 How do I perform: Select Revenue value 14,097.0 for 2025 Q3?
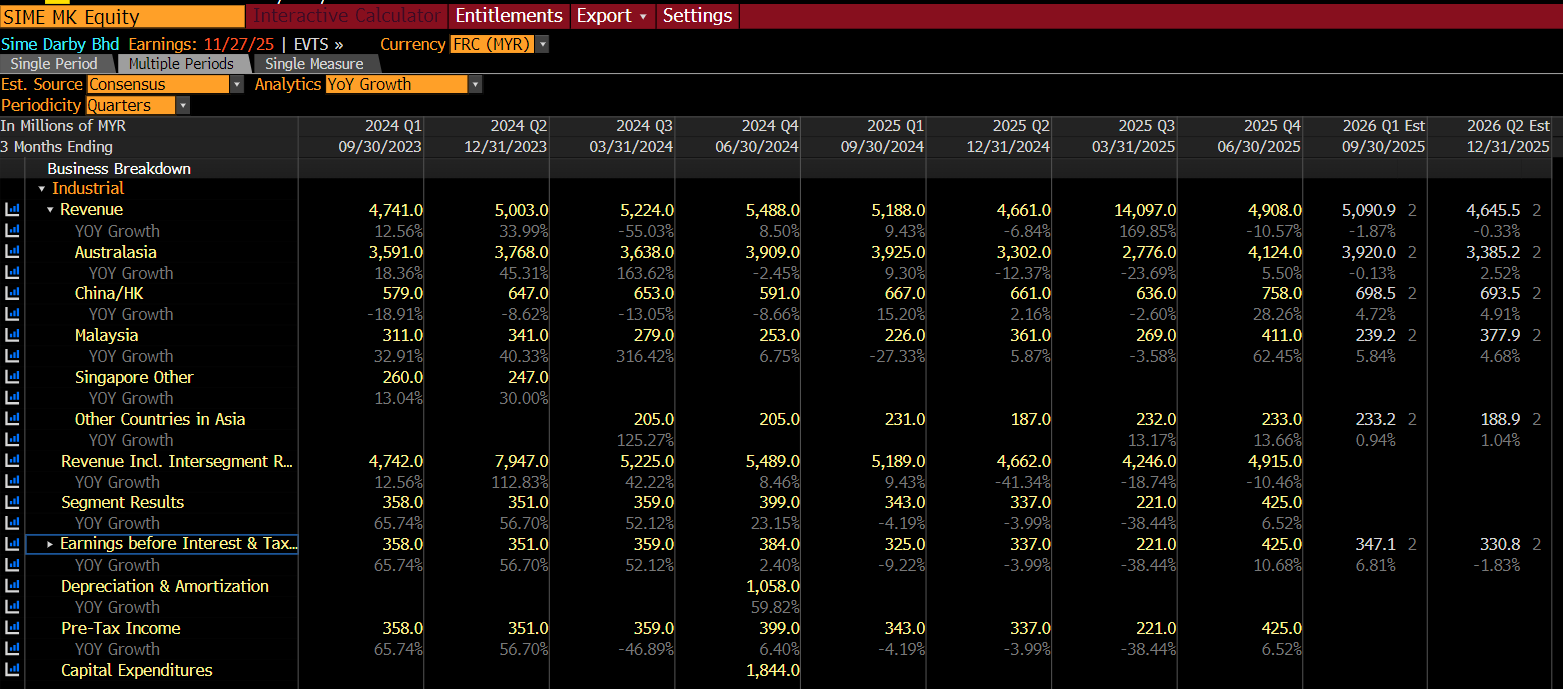(x=1145, y=210)
